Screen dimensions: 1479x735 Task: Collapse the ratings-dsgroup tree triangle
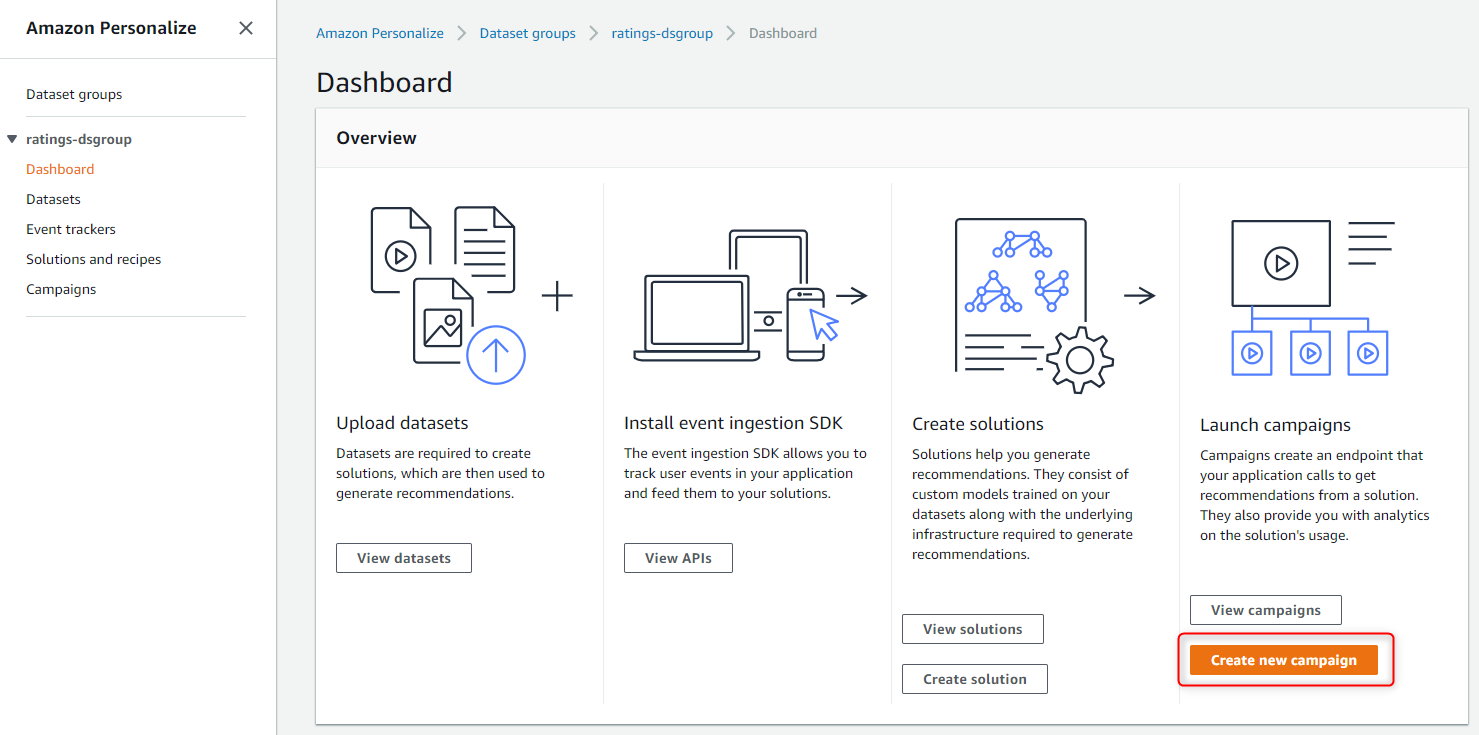[x=12, y=139]
